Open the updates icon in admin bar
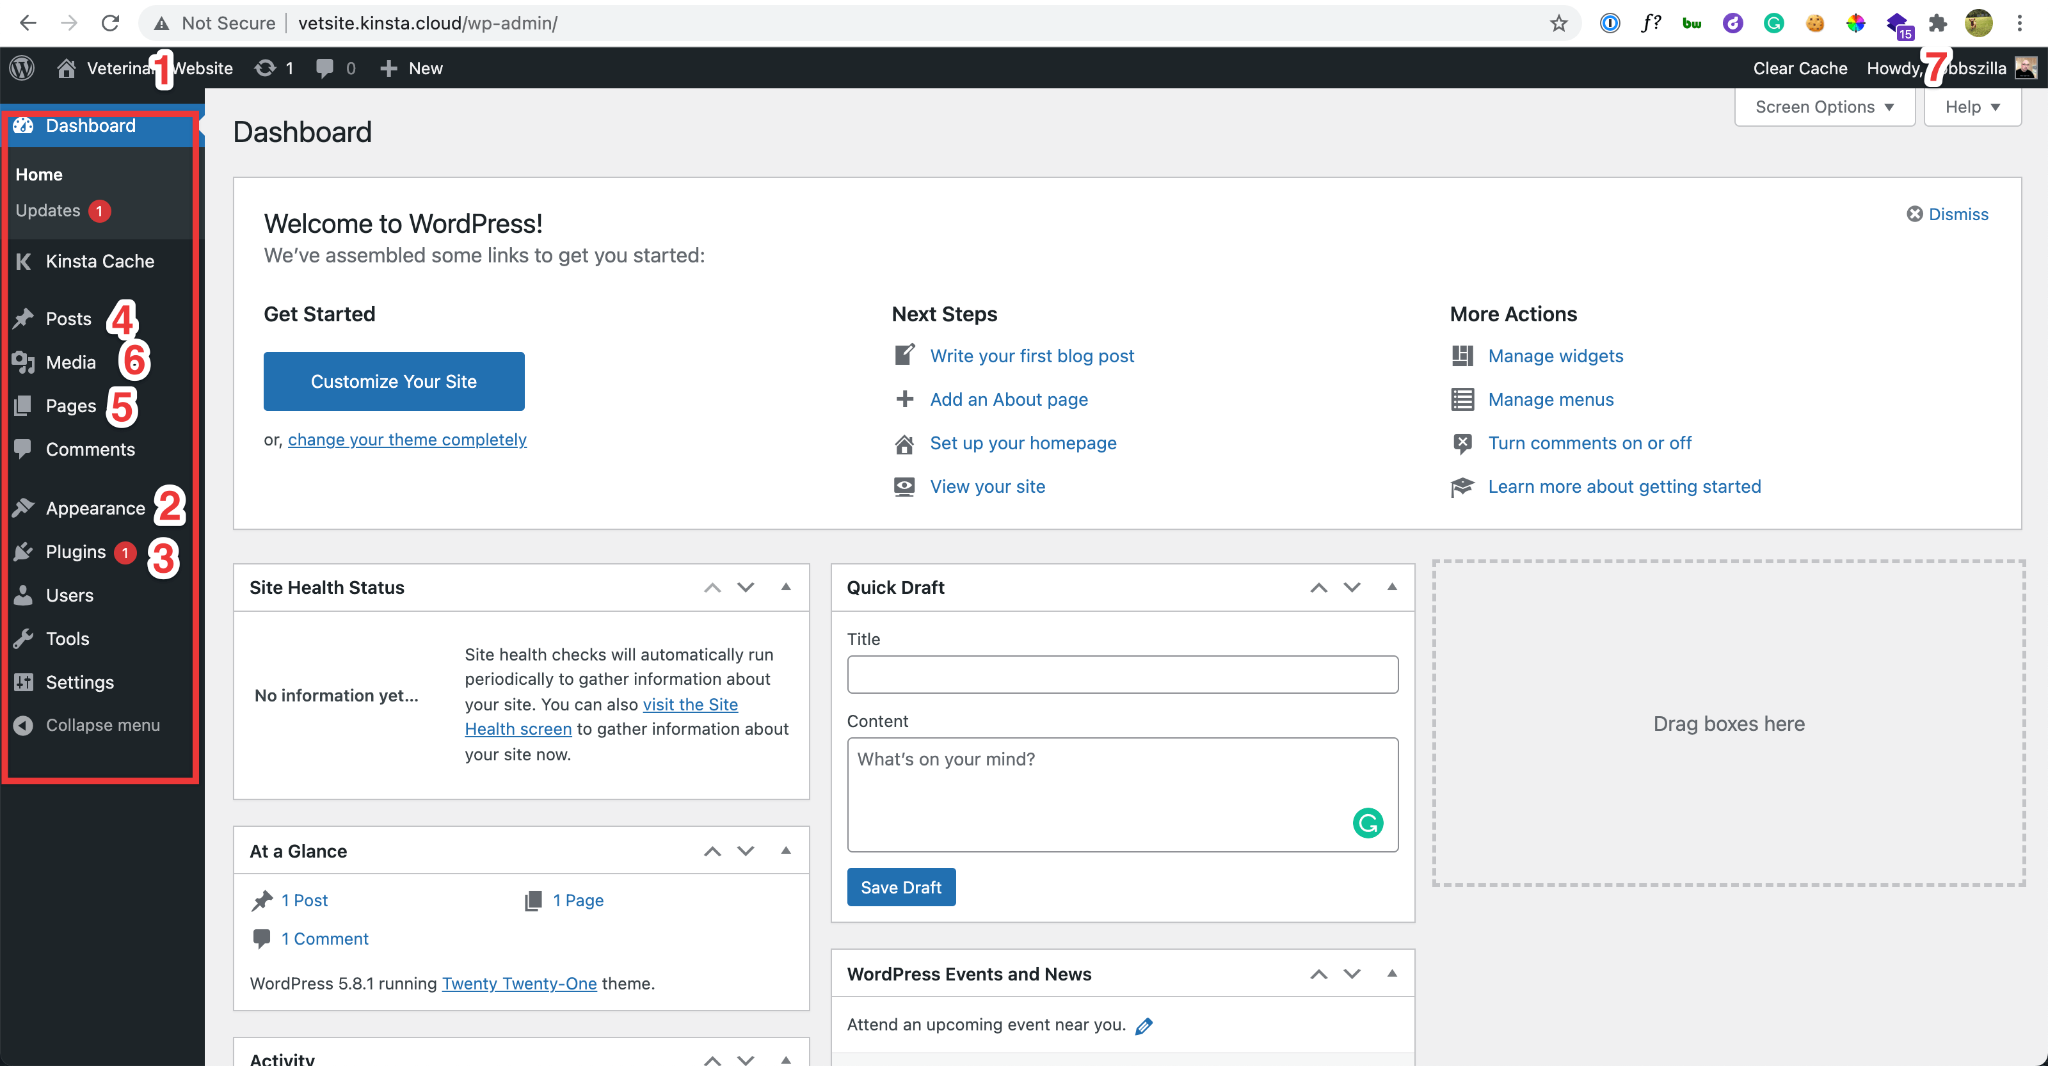The width and height of the screenshot is (2048, 1066). [274, 68]
